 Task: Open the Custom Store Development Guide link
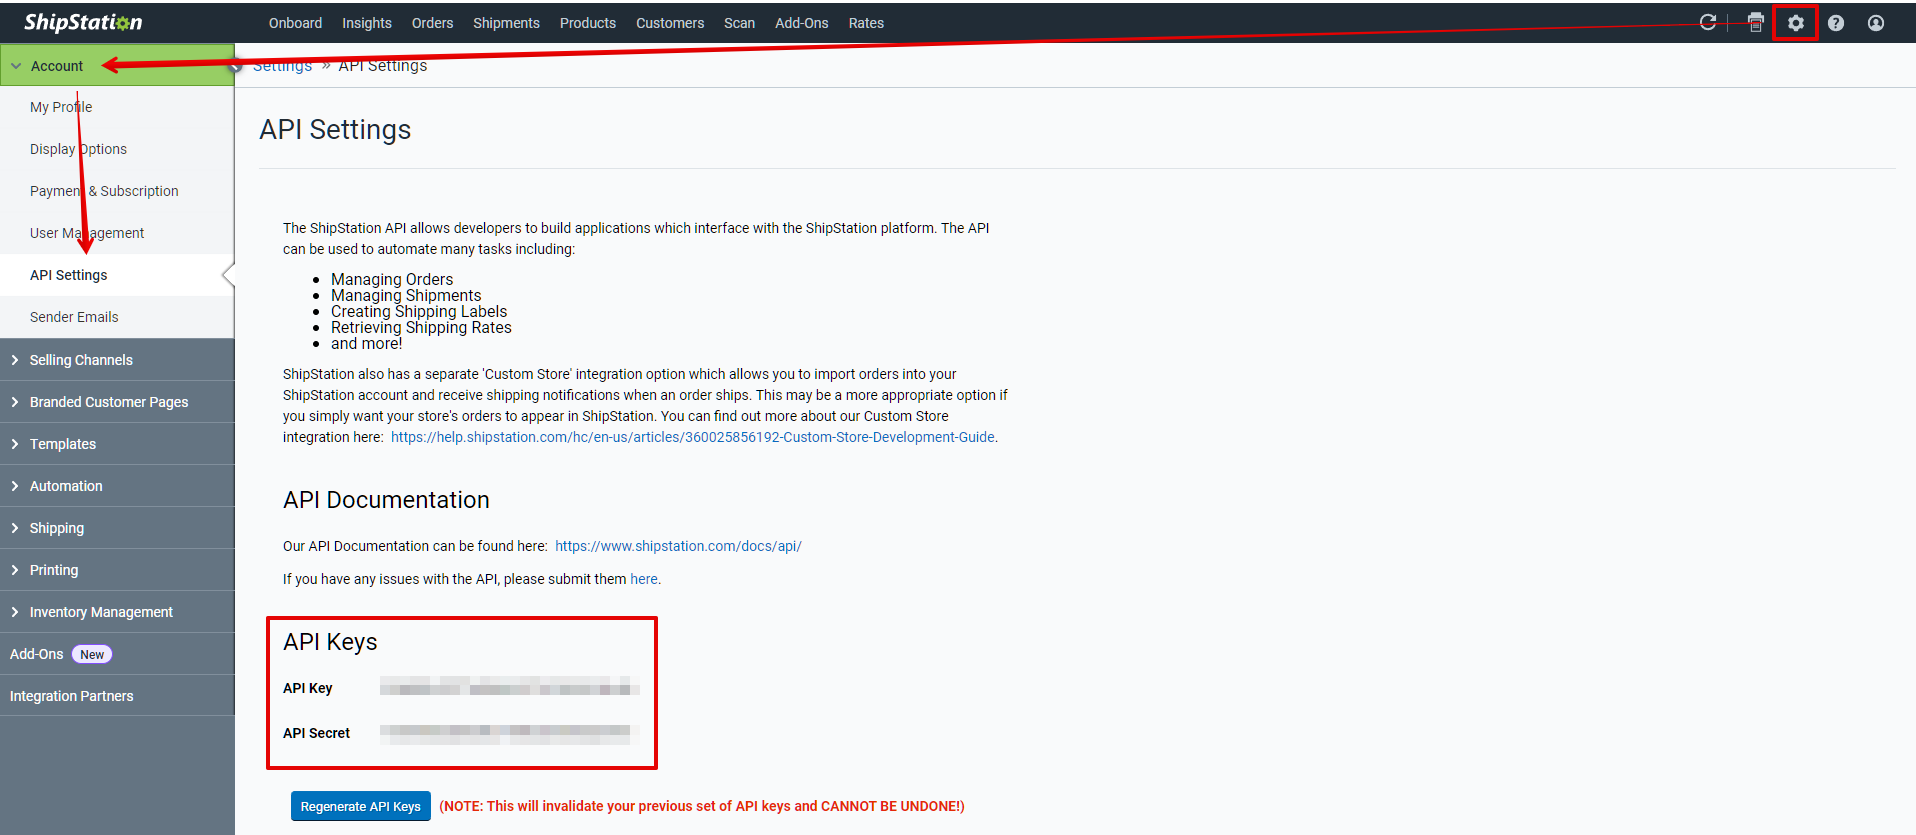693,437
